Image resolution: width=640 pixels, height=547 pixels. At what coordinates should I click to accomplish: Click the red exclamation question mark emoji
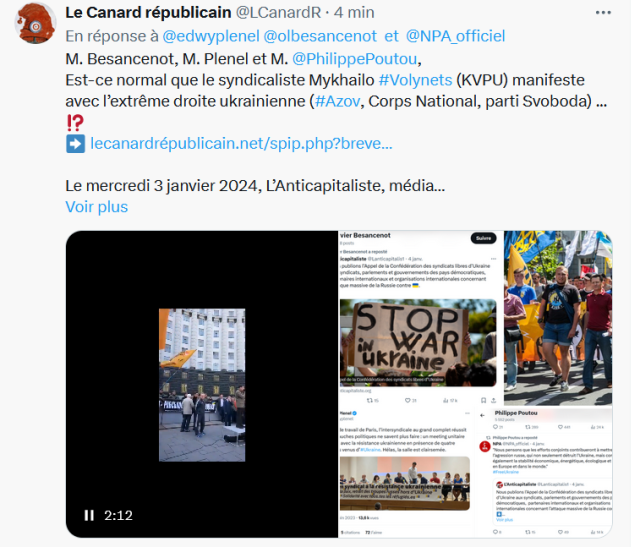click(75, 122)
